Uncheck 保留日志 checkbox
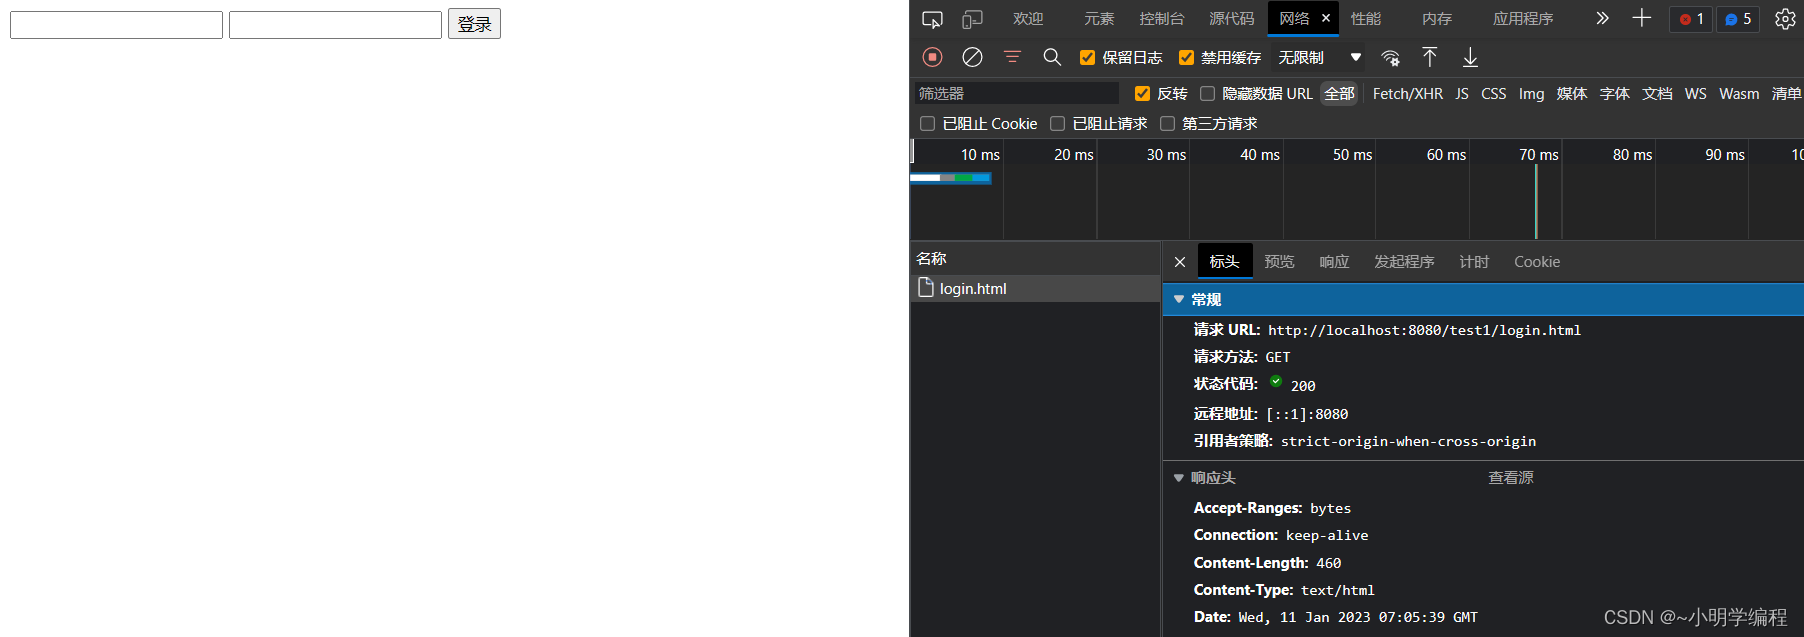 (x=1087, y=58)
